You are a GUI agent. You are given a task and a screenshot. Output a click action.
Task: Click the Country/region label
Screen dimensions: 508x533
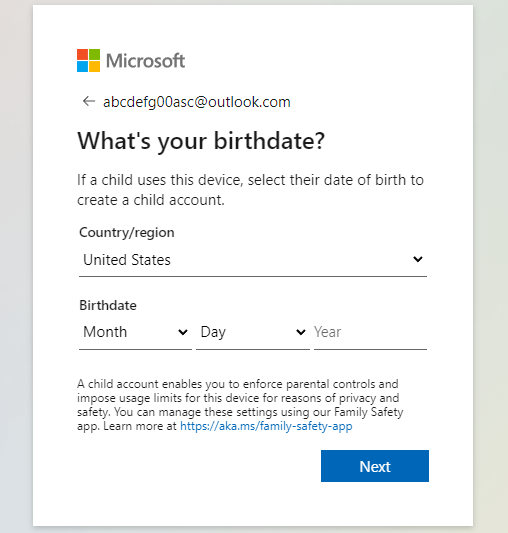[x=127, y=233]
